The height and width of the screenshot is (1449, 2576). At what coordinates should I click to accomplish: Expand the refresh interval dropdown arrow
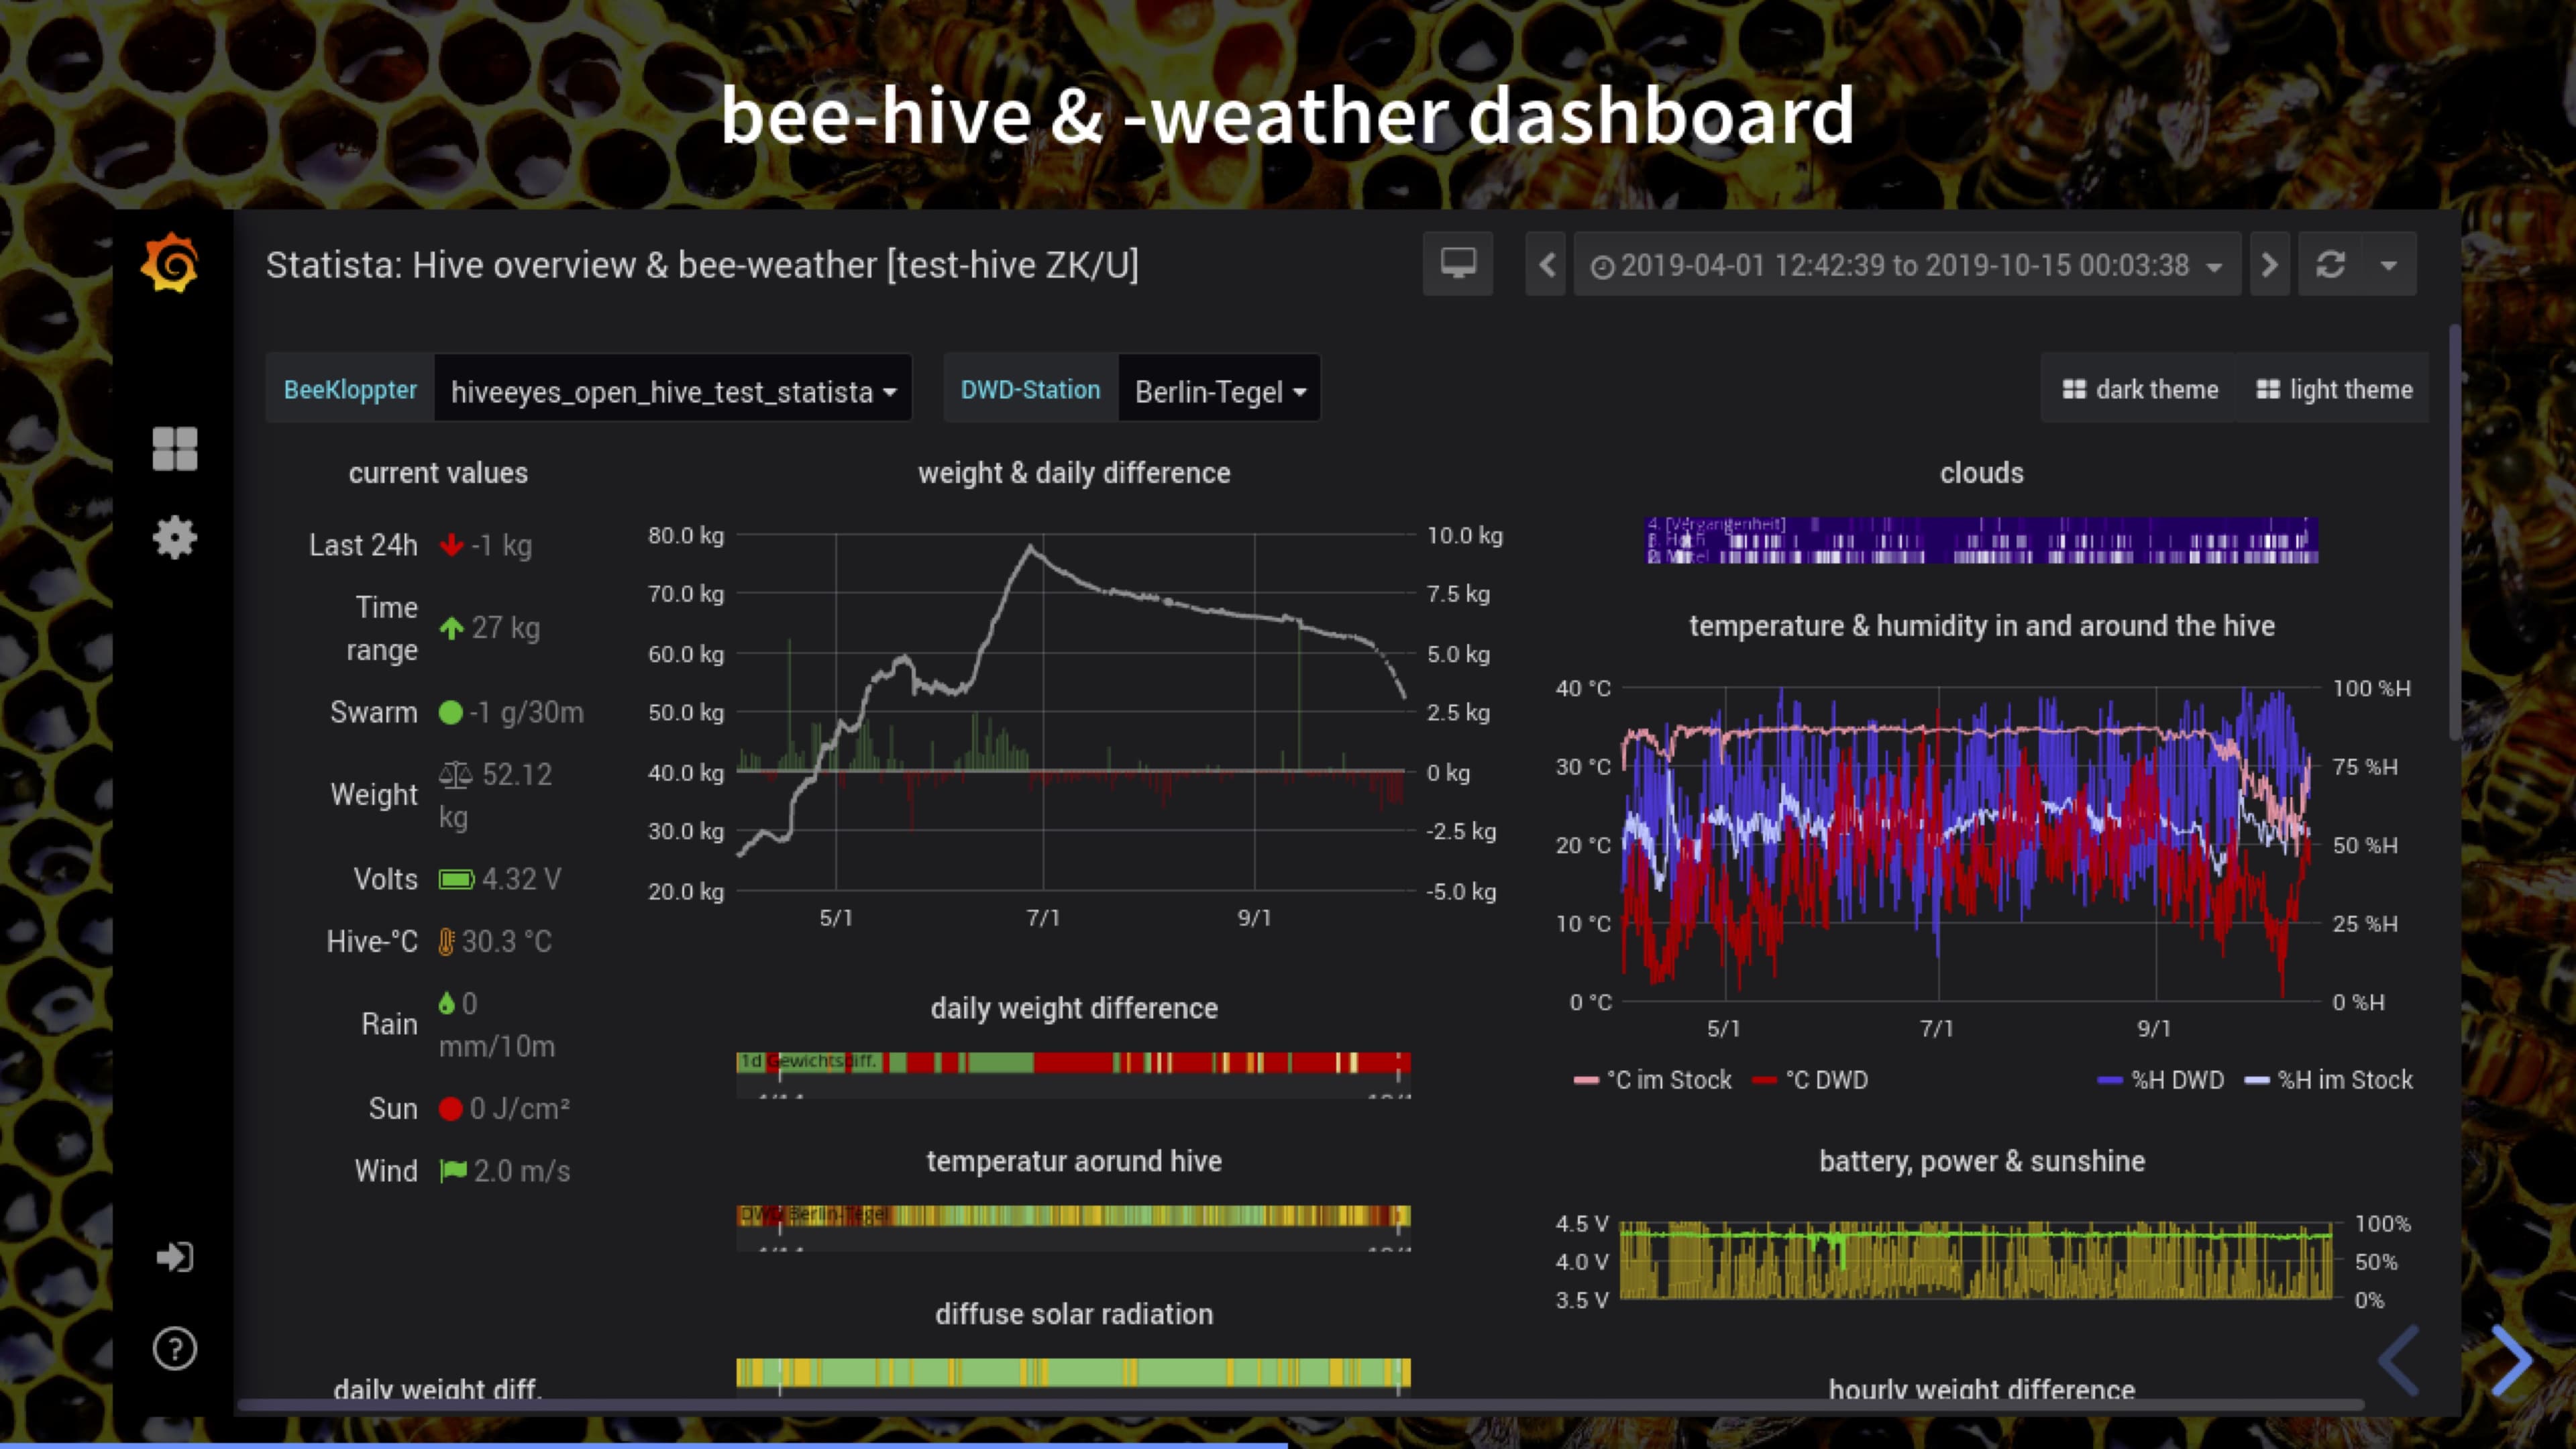pos(2389,265)
